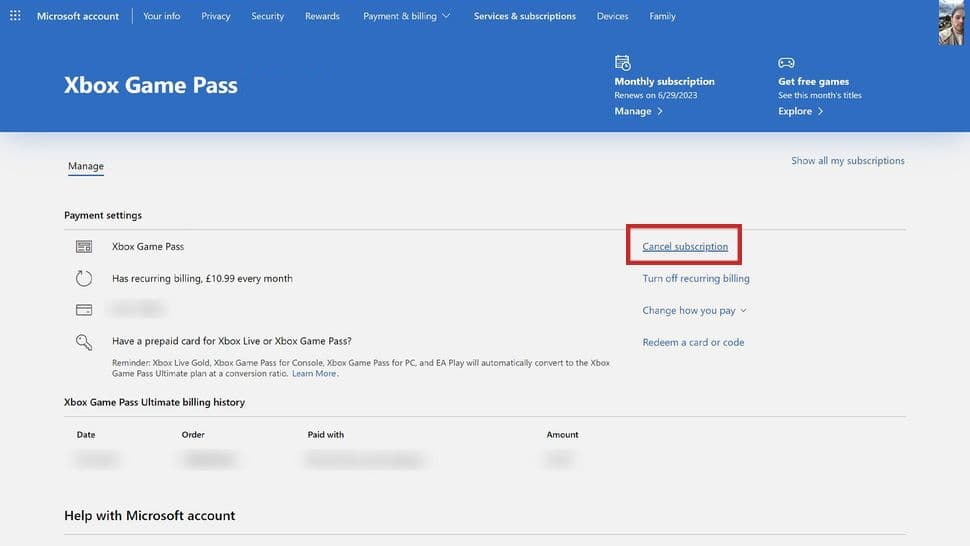Click the Date column header

tap(86, 435)
